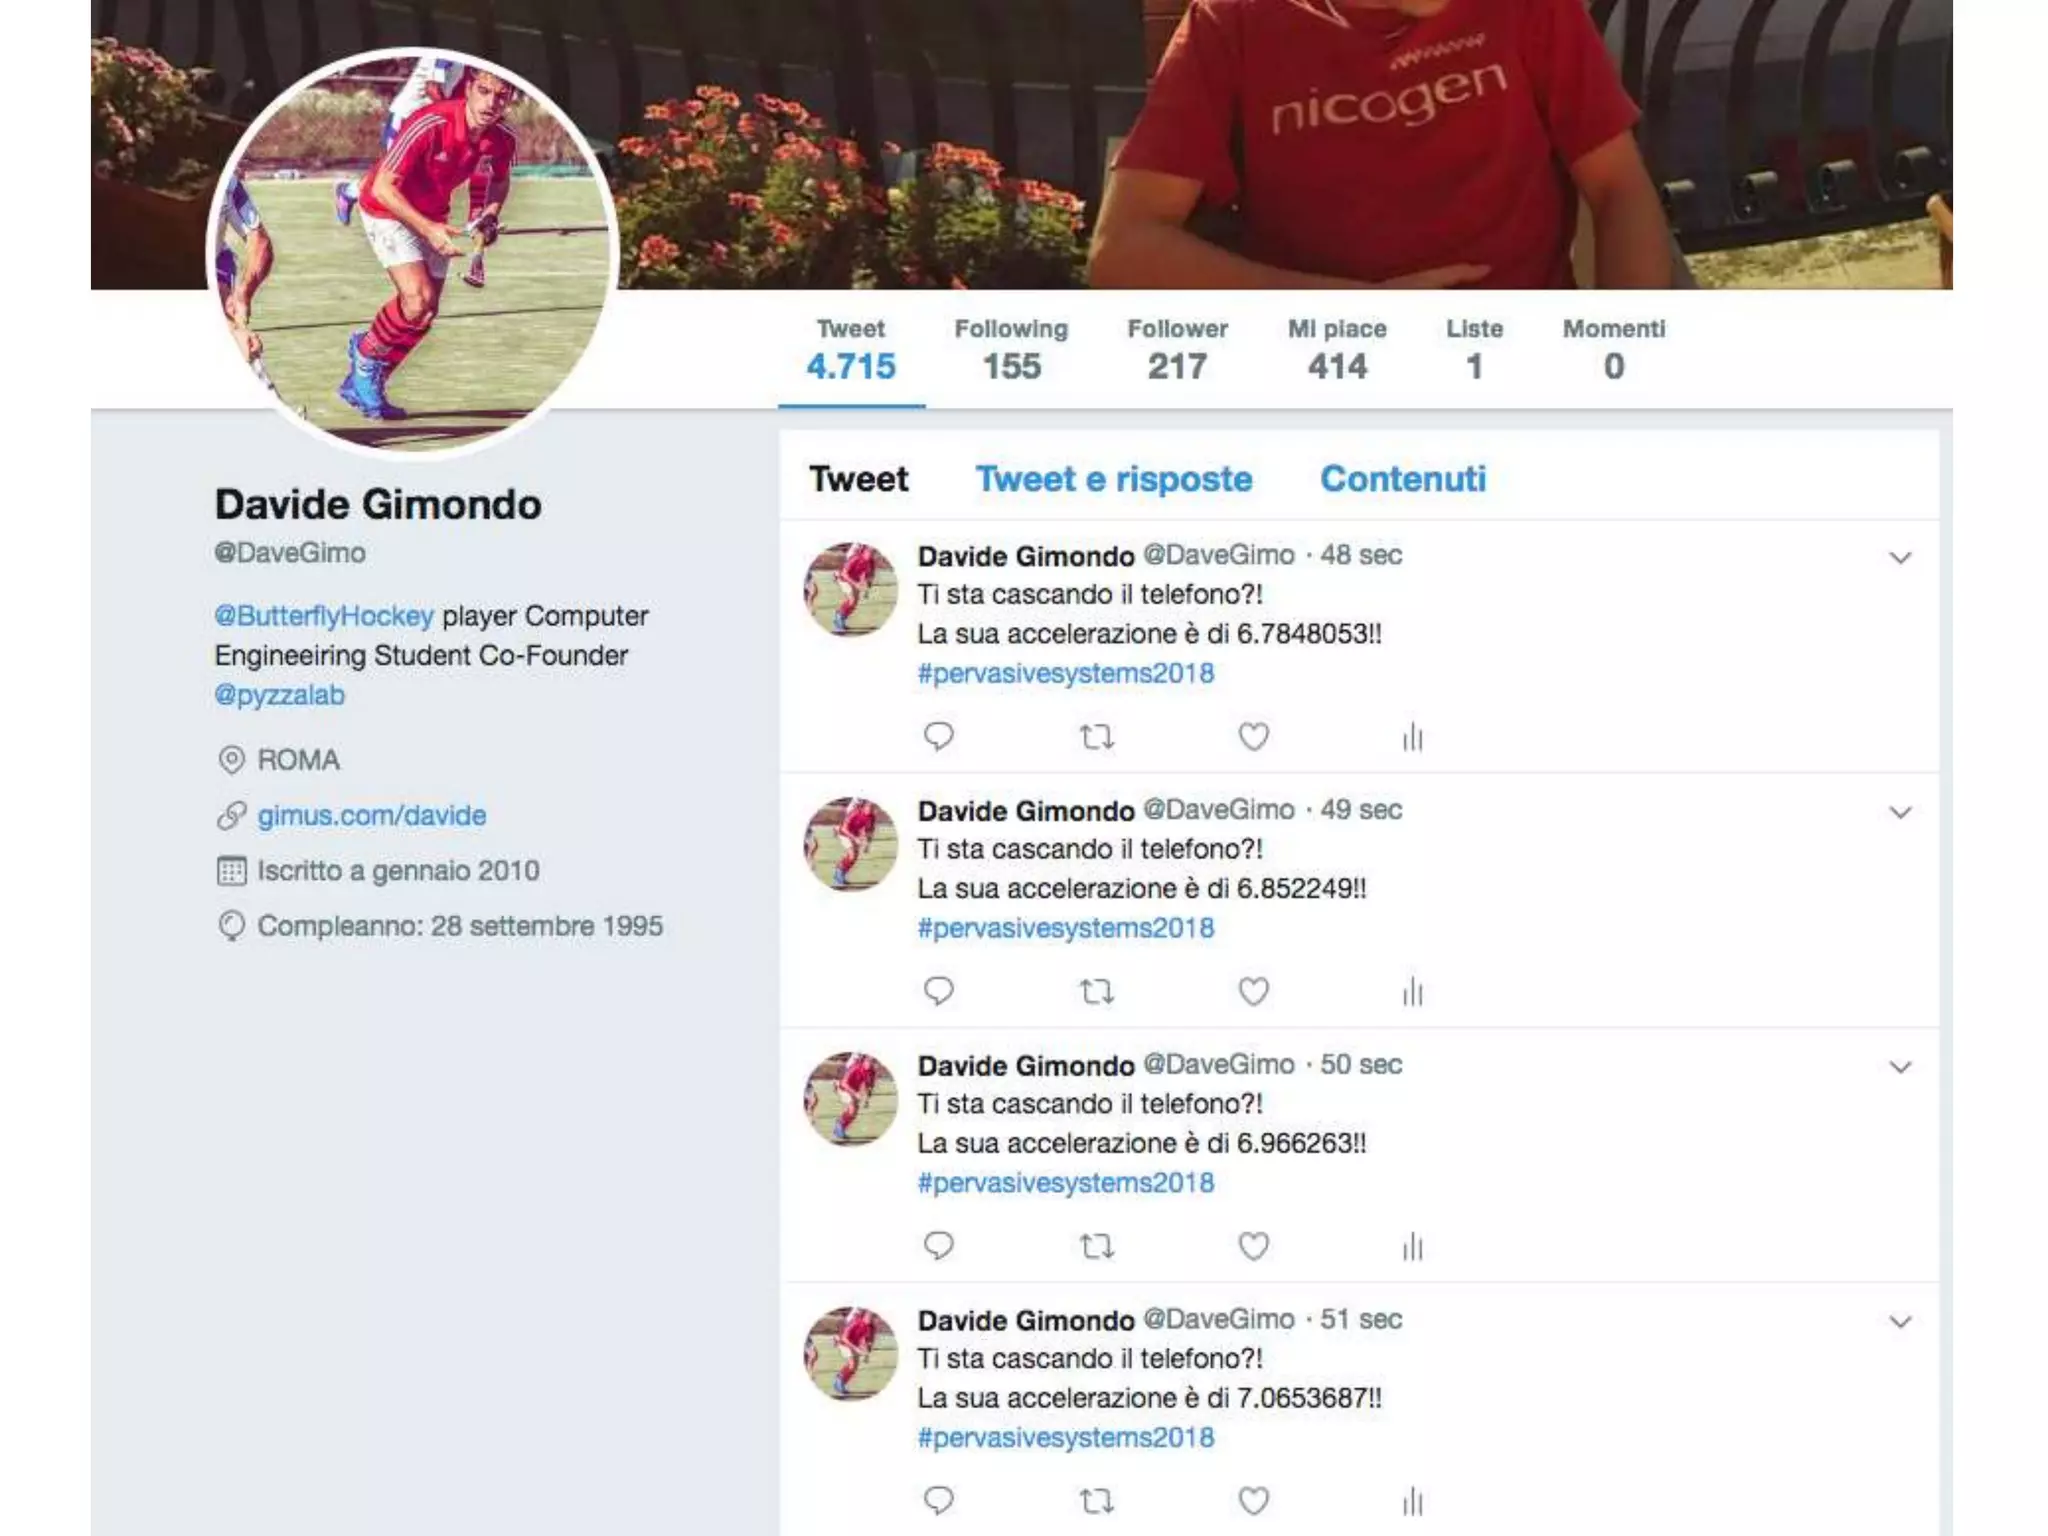Open analytics for the 51 sec tweet
2048x1536 pixels.
pyautogui.click(x=1412, y=1501)
